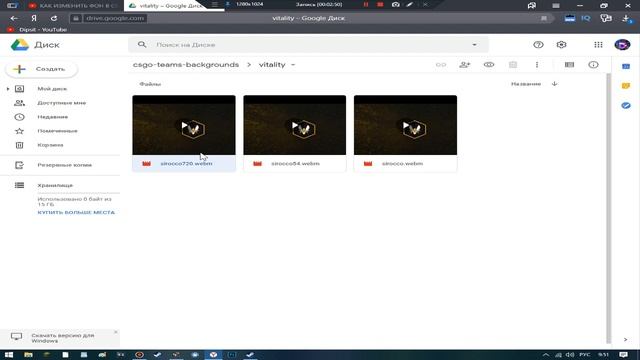This screenshot has width=640, height=360.
Task: Open browser downloads icon
Action: (627, 18)
